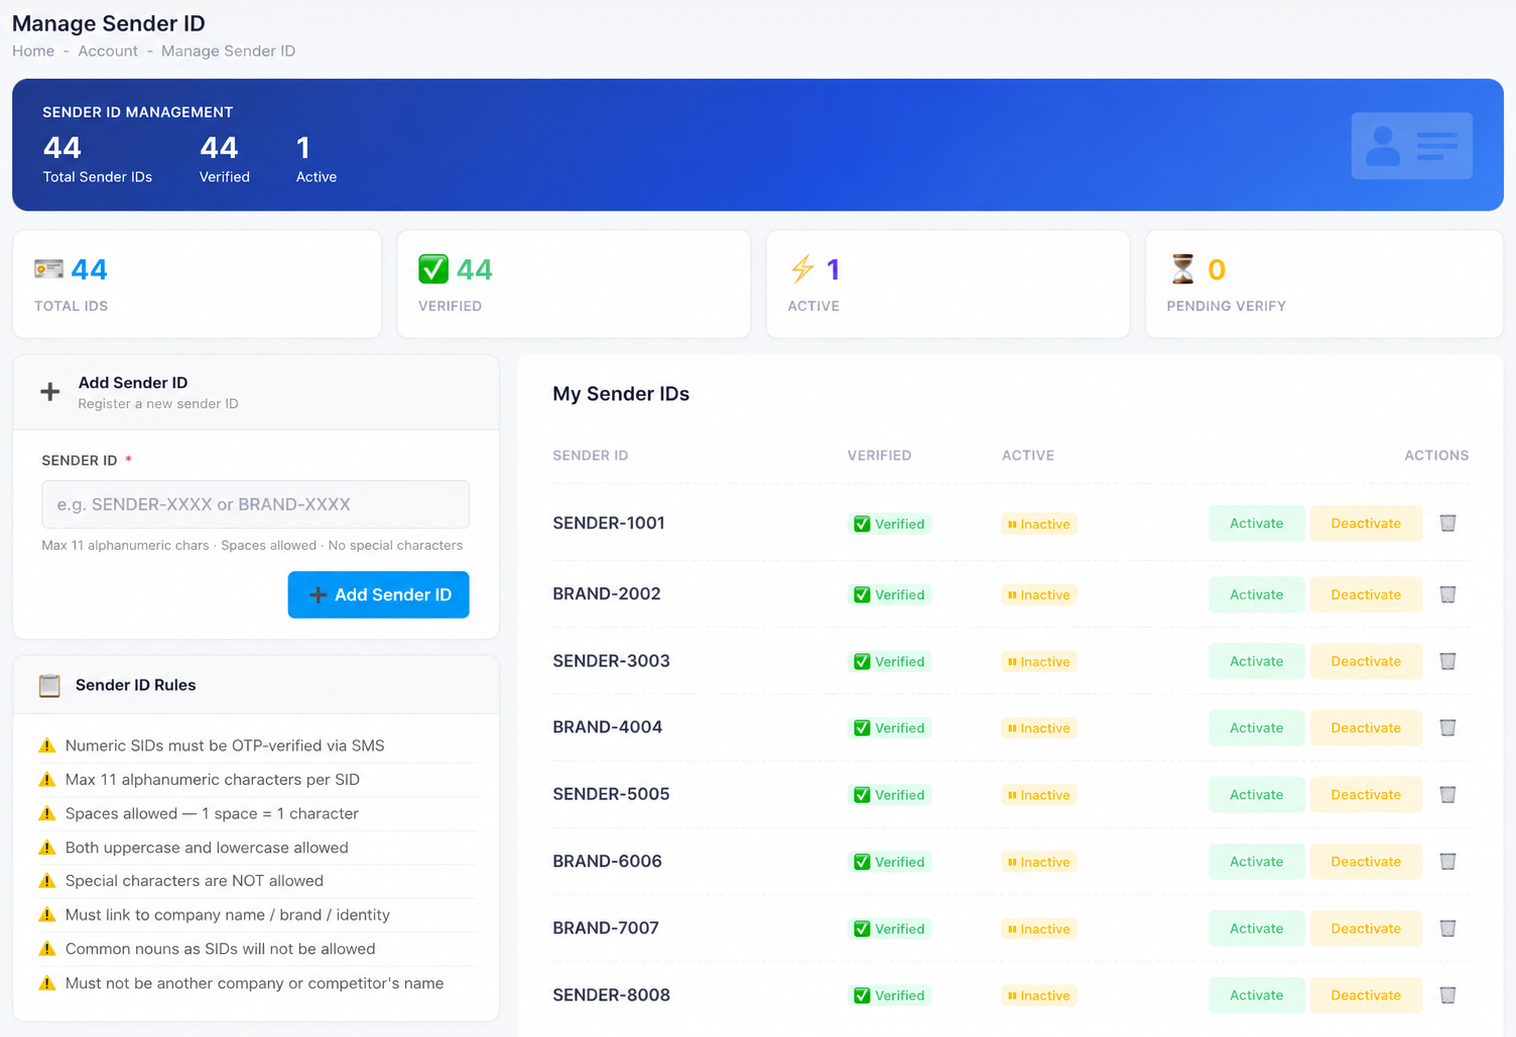Click Verified badge for SENDER-8008
The height and width of the screenshot is (1037, 1516).
[890, 995]
